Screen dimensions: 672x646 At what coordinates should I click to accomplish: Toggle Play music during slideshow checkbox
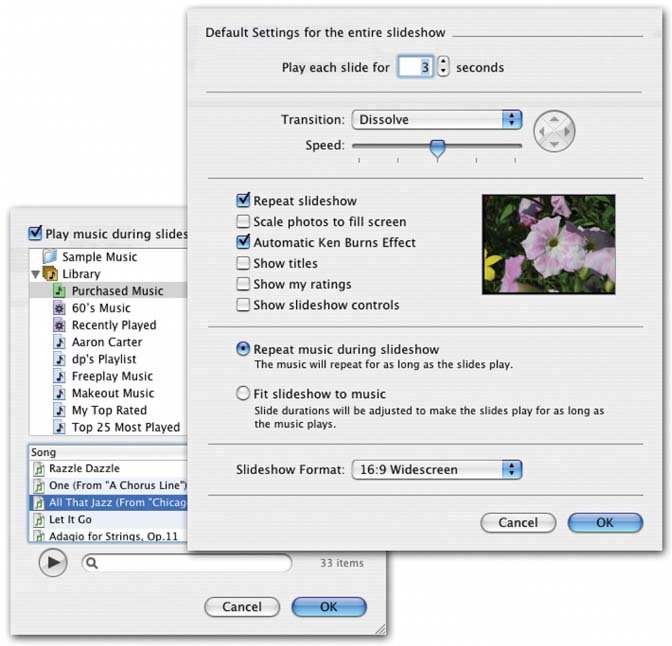[35, 233]
